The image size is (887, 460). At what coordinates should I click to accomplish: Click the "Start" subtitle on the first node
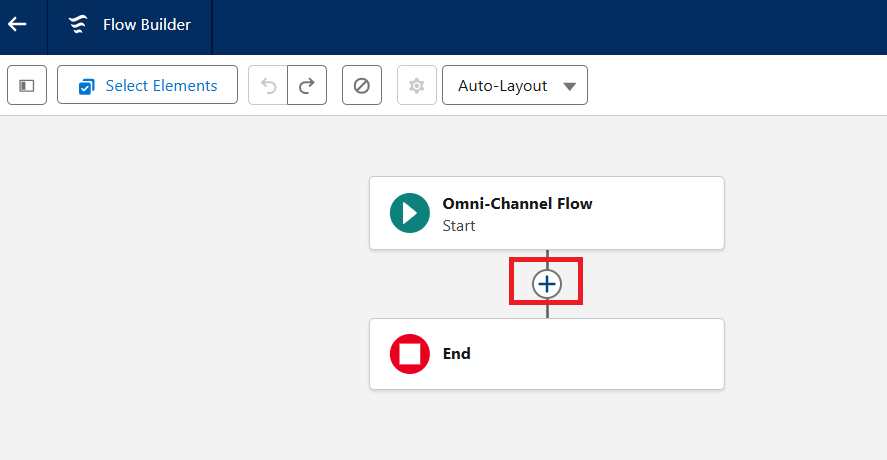pyautogui.click(x=459, y=226)
